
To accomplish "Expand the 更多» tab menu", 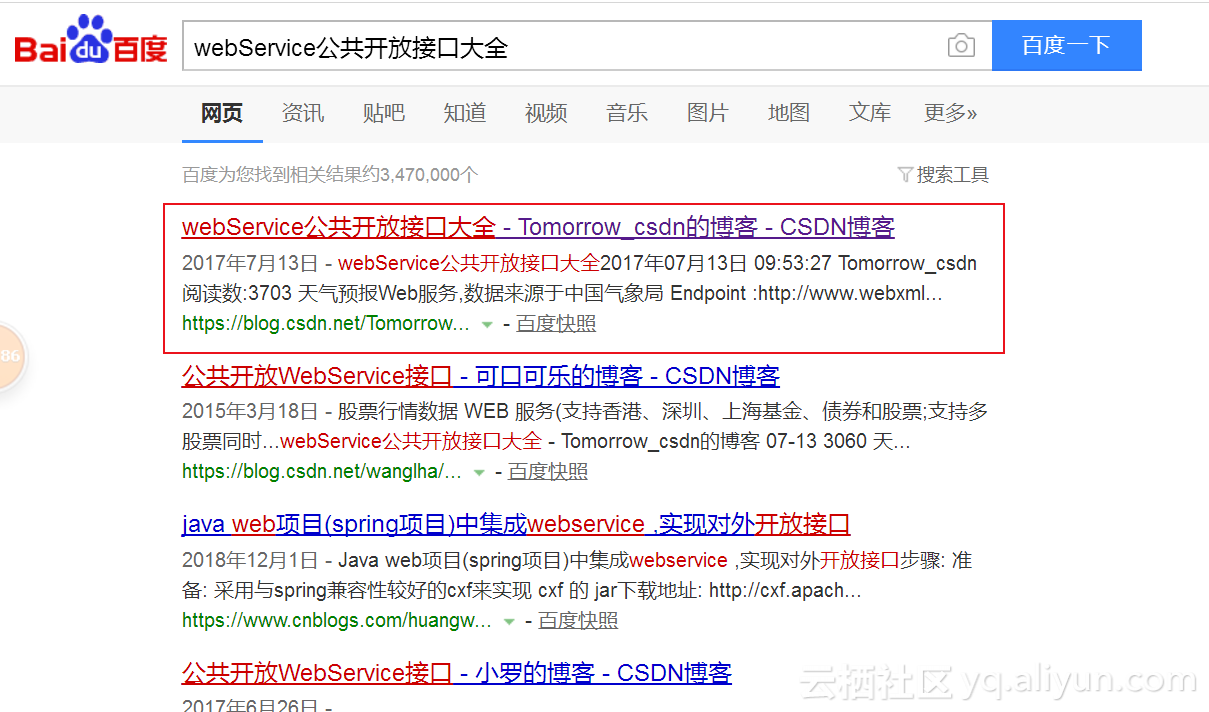I will (x=950, y=113).
